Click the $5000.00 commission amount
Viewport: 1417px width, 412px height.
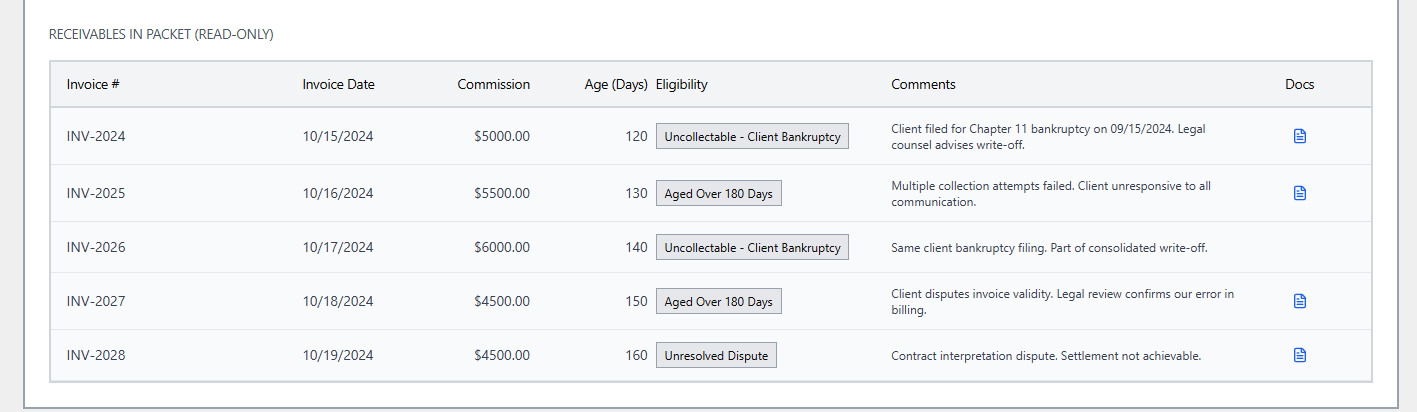502,136
